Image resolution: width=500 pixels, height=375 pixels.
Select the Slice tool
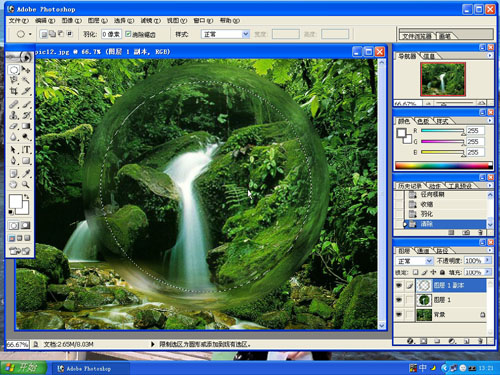[26, 91]
